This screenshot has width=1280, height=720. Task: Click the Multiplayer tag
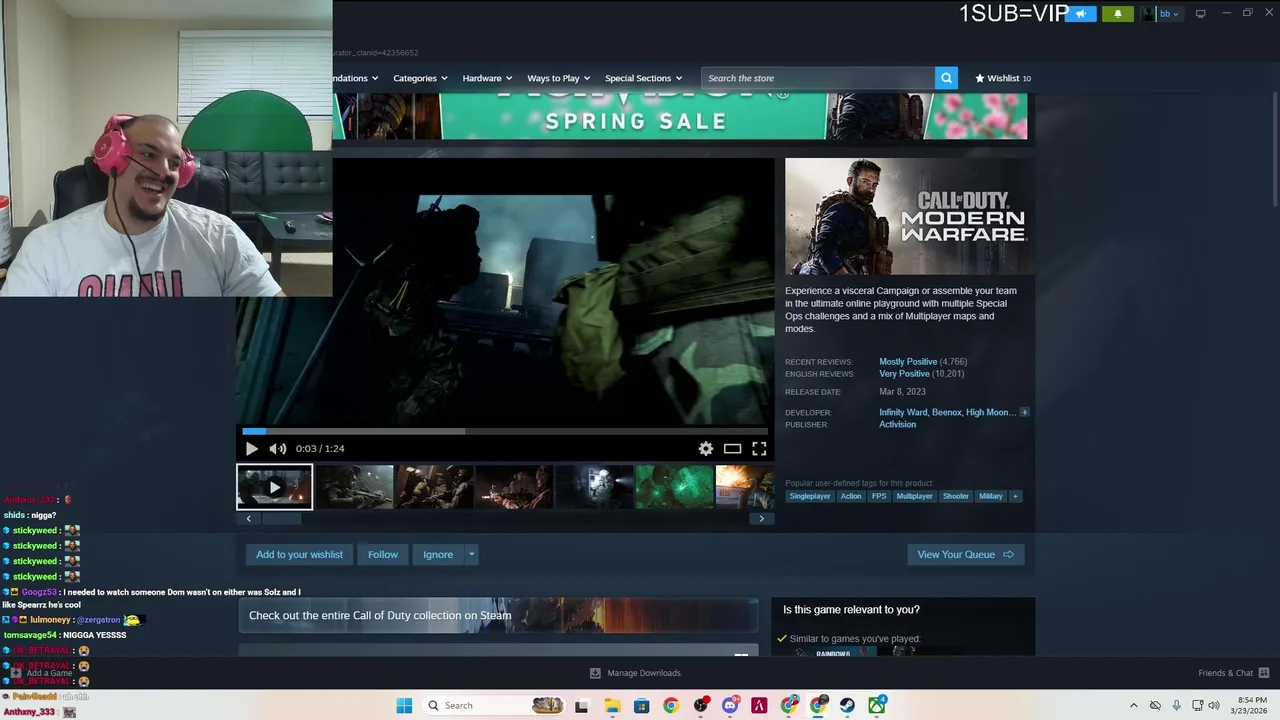(914, 496)
